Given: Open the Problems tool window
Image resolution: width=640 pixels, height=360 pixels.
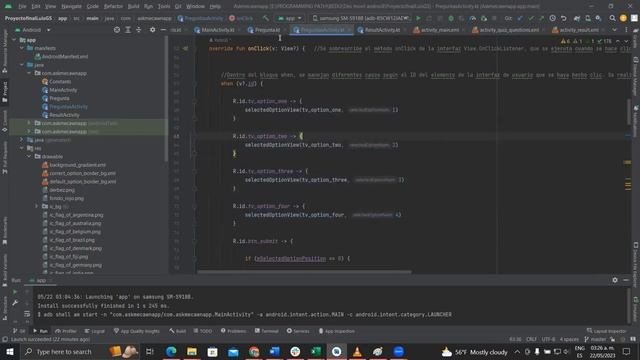Looking at the screenshot, I should pos(233,331).
